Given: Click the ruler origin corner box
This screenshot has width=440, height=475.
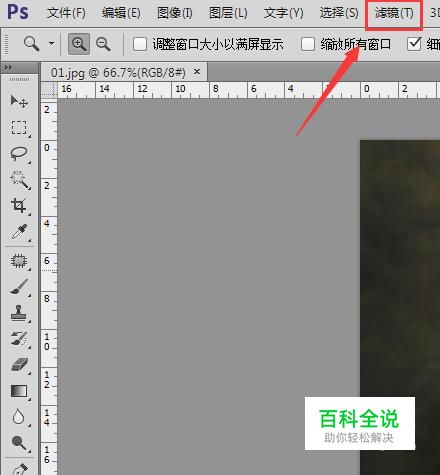Looking at the screenshot, I should [49, 90].
